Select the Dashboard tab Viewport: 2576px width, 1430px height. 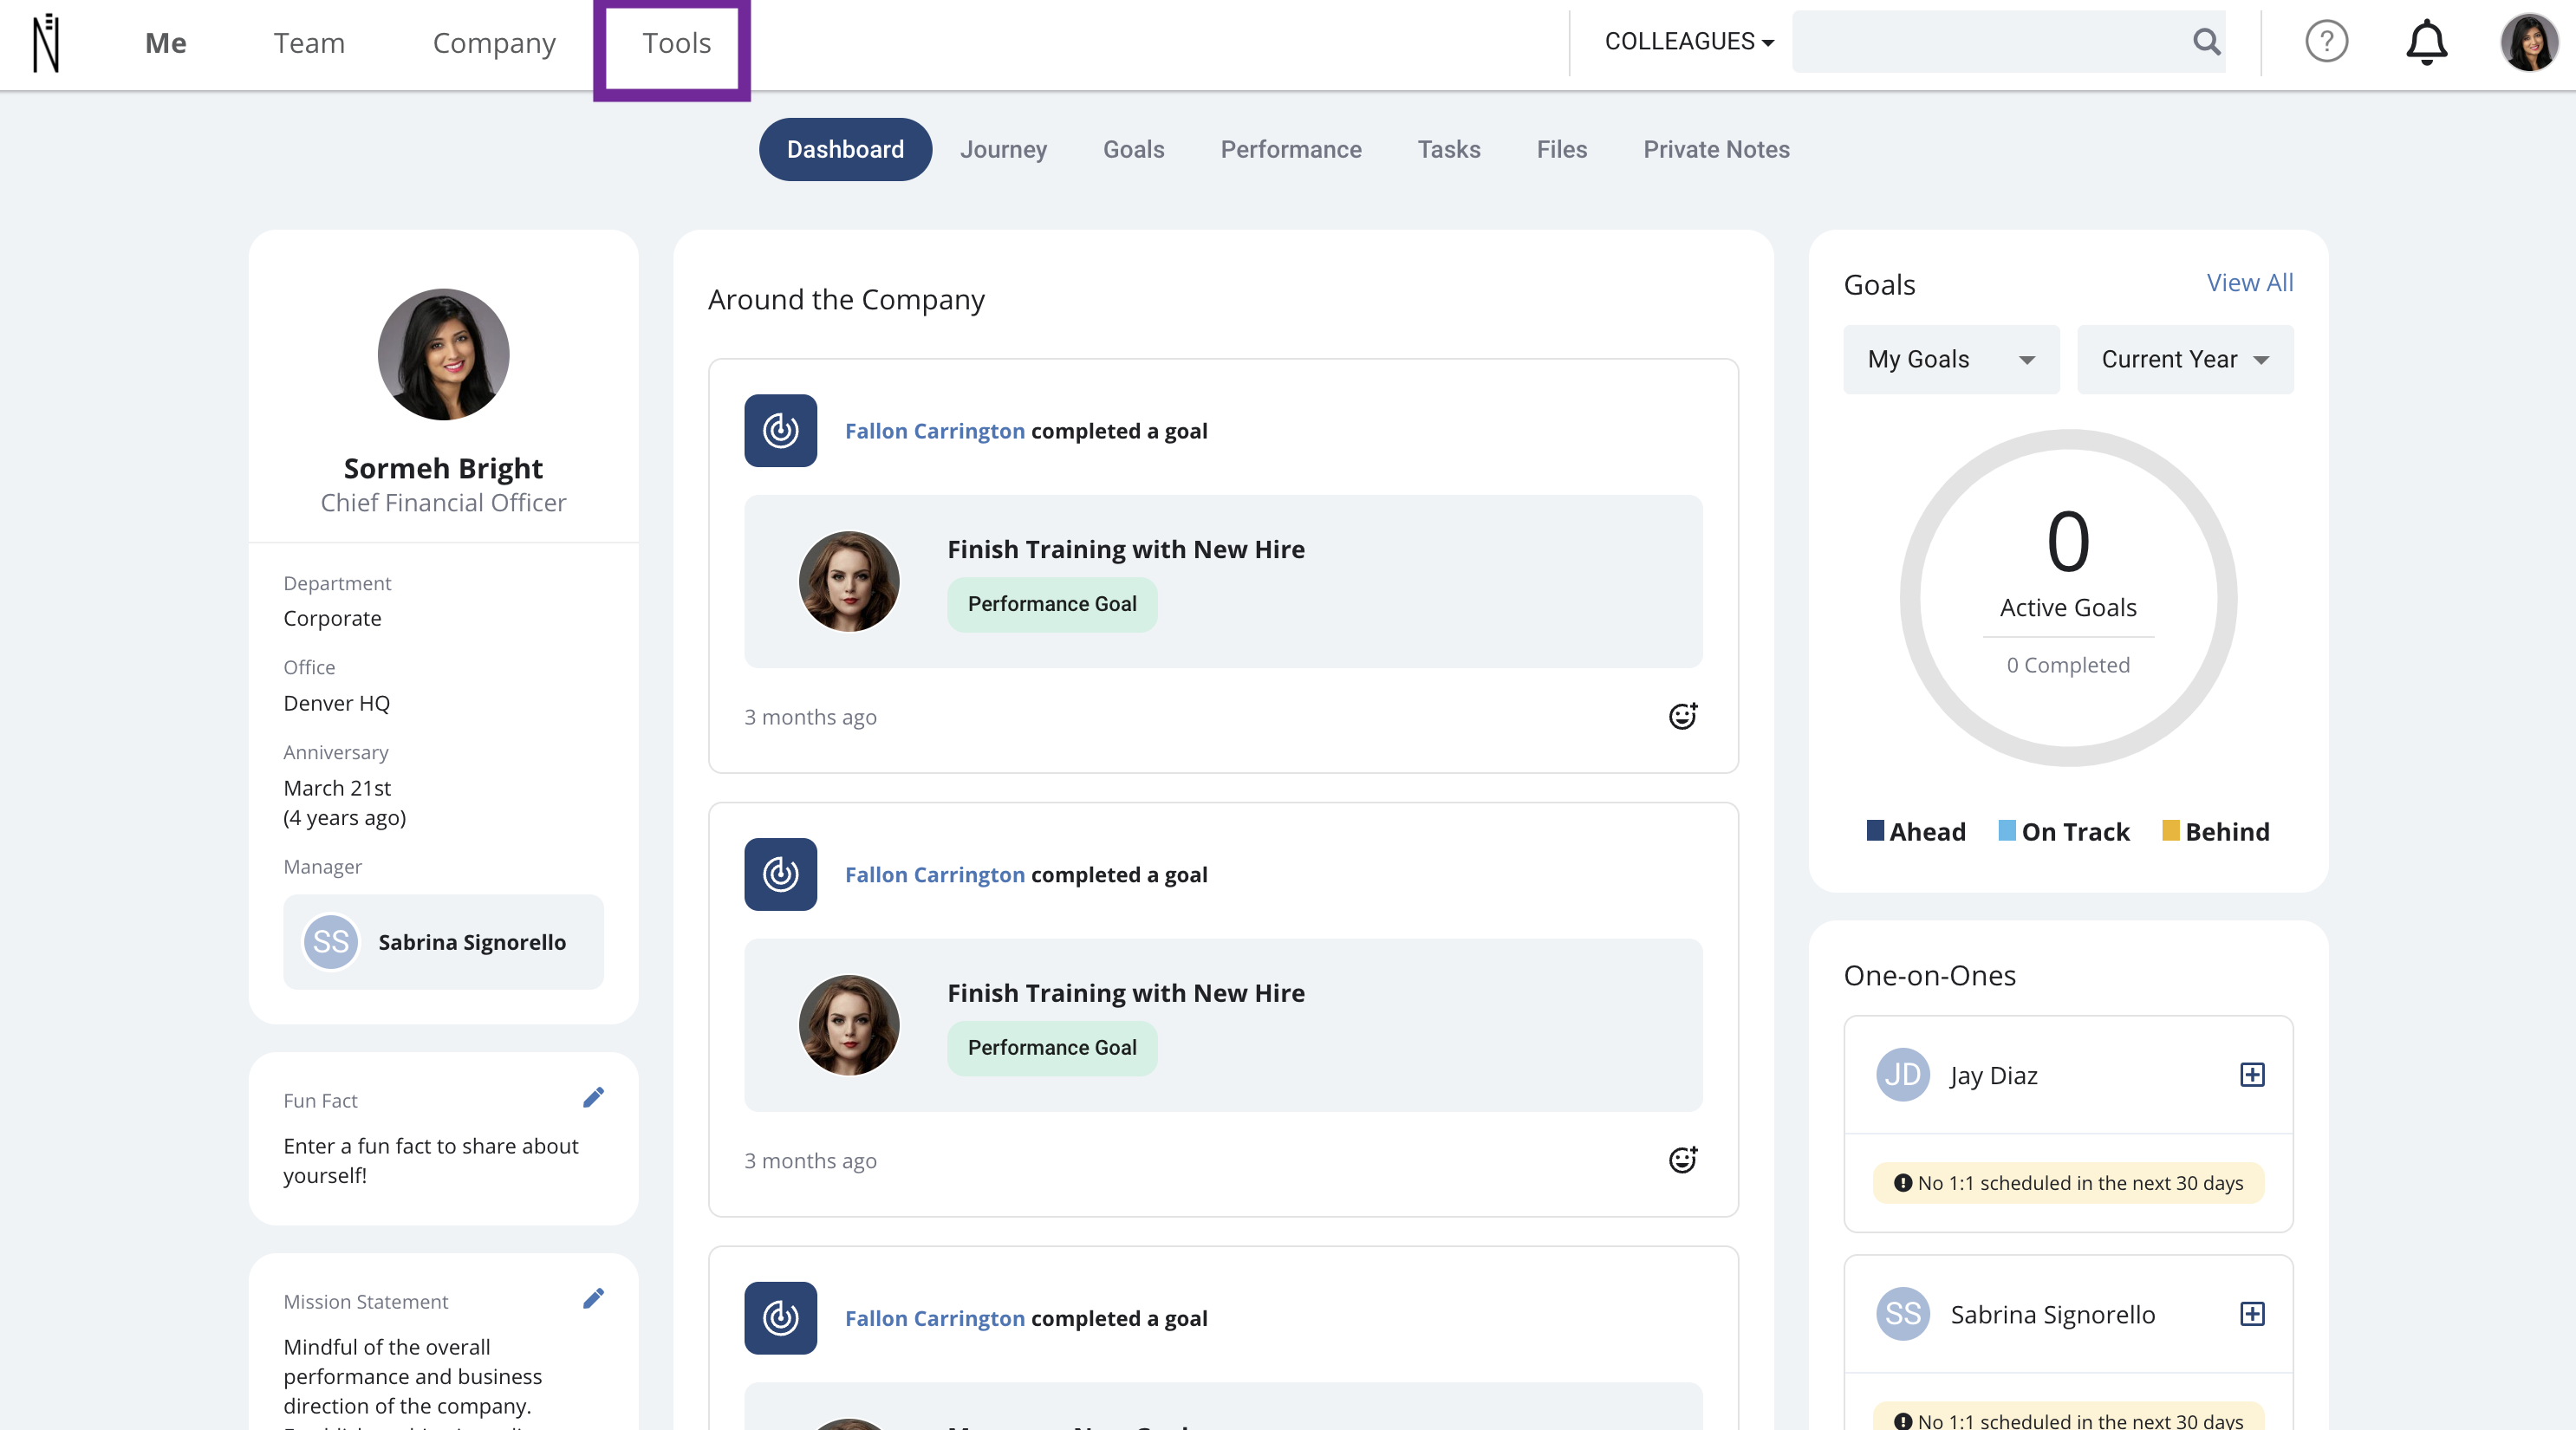(x=845, y=150)
